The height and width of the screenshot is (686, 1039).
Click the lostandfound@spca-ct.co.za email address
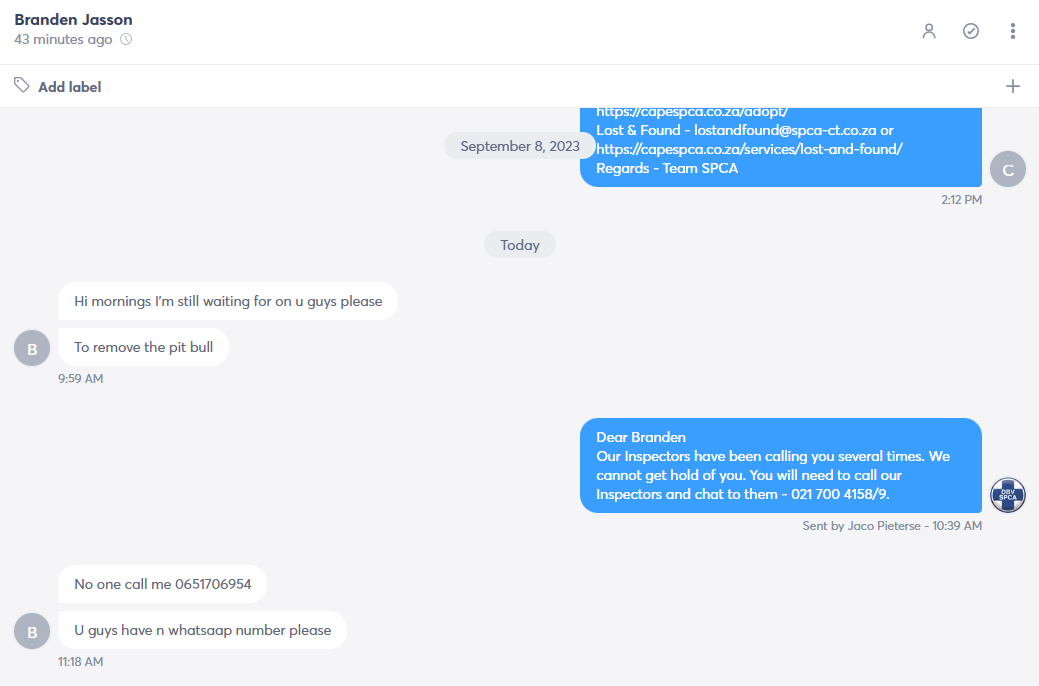click(x=785, y=130)
